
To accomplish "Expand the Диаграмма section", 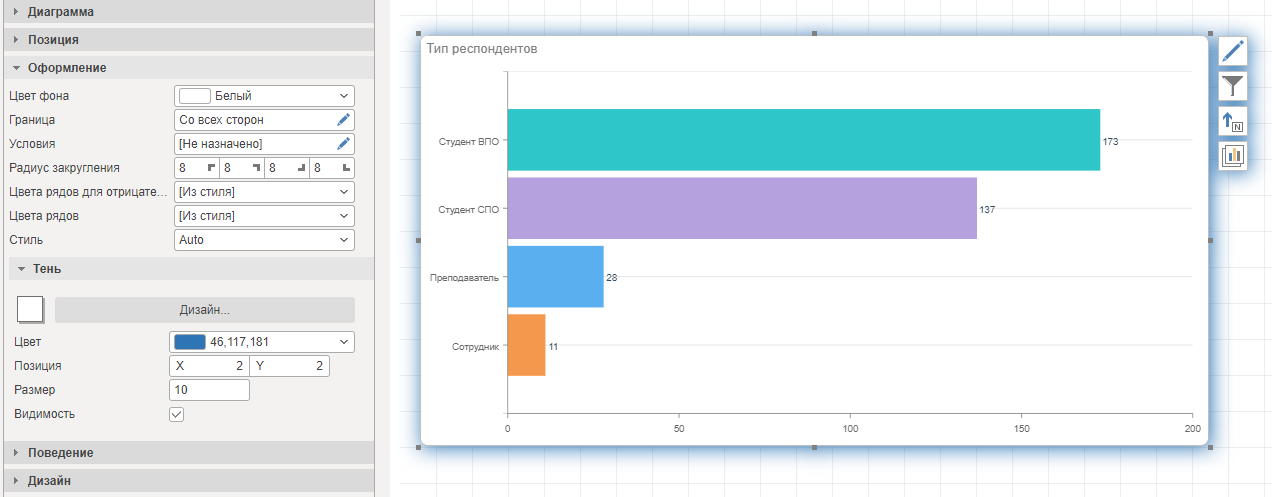I will [x=60, y=12].
